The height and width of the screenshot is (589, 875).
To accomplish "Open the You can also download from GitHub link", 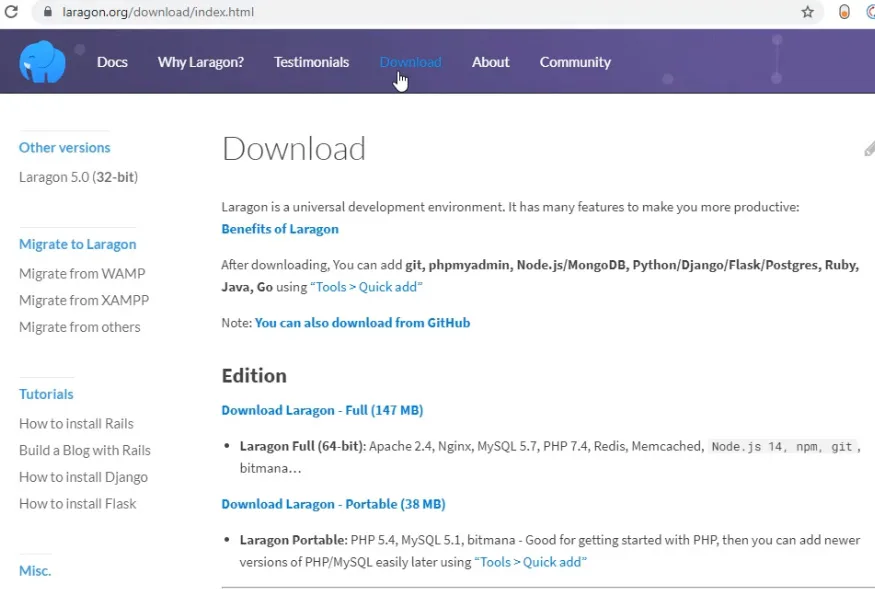I will [362, 323].
